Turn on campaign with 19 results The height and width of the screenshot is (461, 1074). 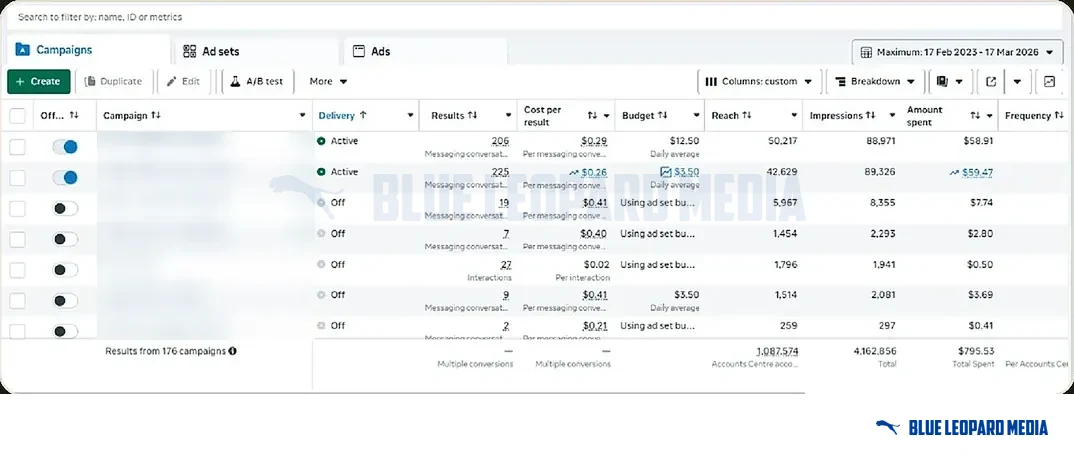click(66, 208)
